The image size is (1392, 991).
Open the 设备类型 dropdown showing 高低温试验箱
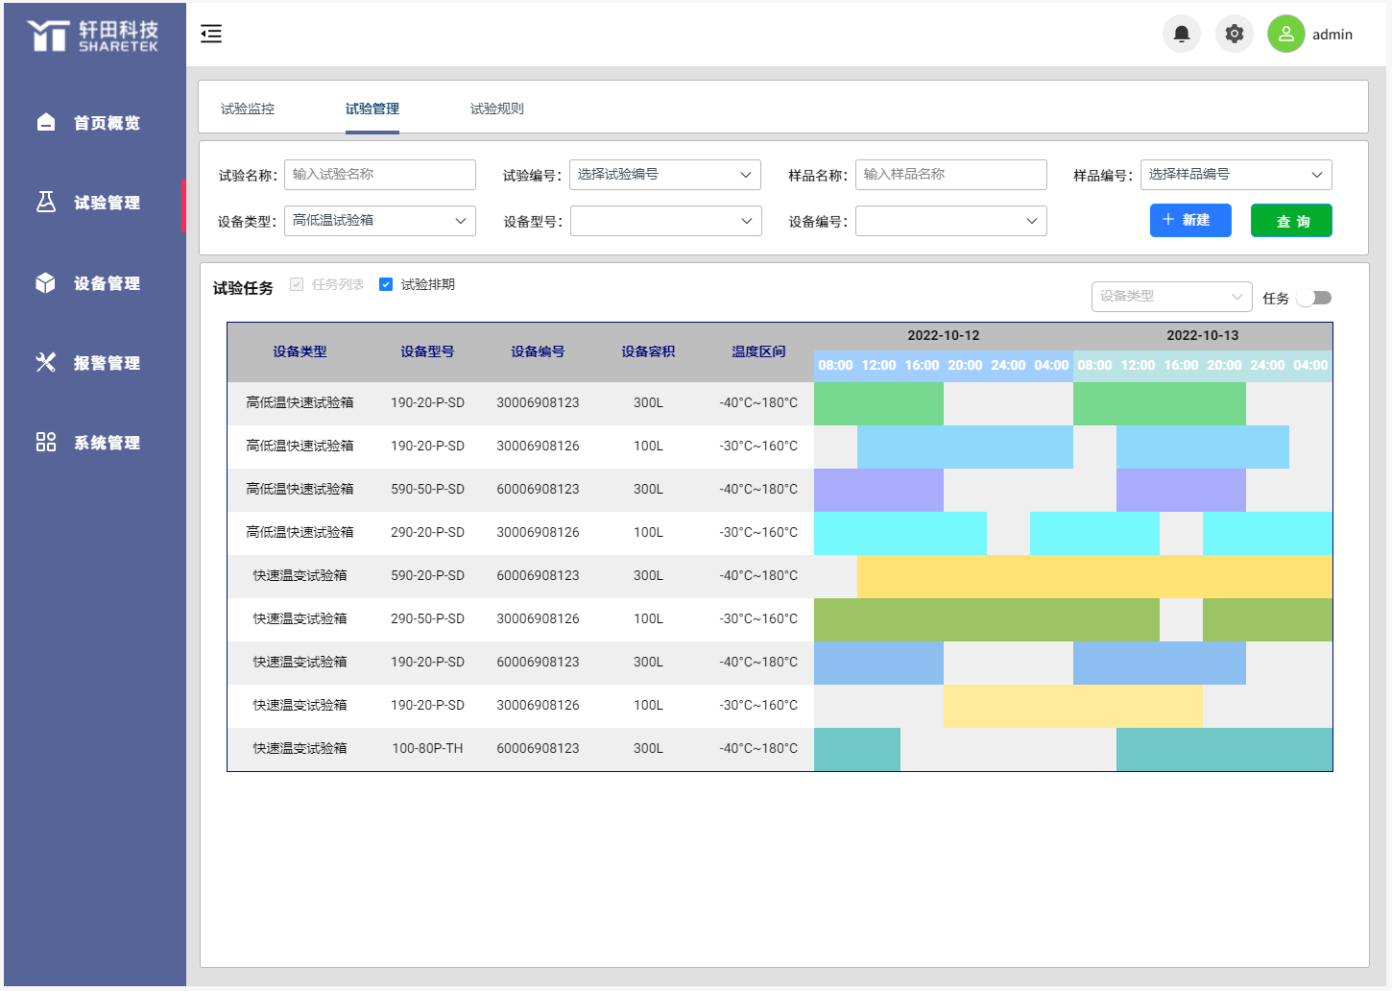380,221
